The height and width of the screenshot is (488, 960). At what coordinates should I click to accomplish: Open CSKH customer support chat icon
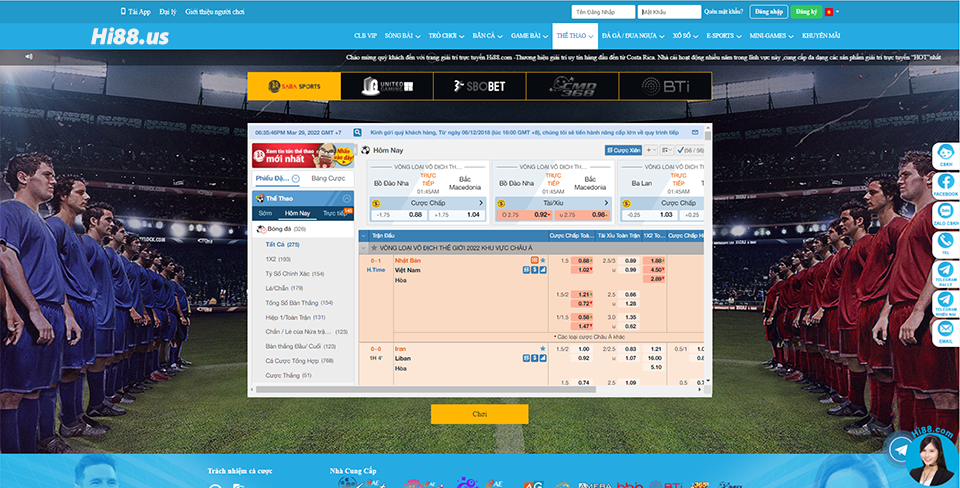click(x=945, y=156)
